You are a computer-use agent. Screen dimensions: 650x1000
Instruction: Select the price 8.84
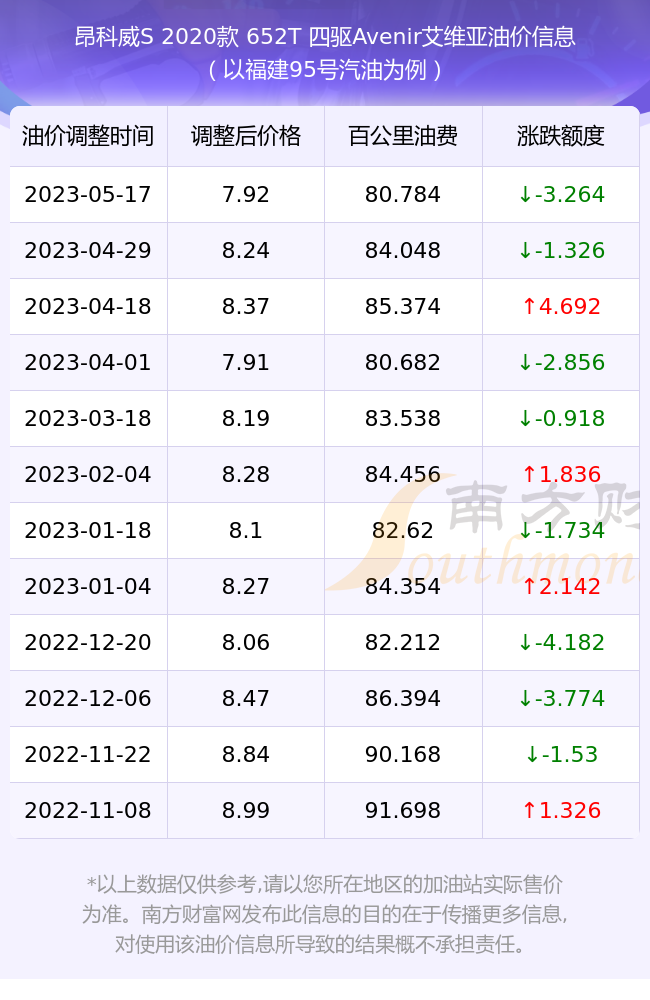click(x=246, y=755)
